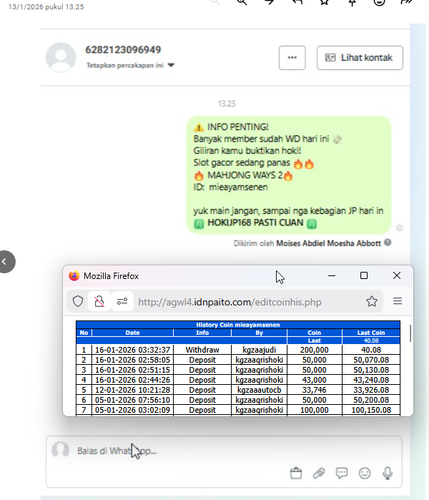The width and height of the screenshot is (429, 500).
Task: Click the info icon beside Moesha Abbott
Action: [387, 242]
